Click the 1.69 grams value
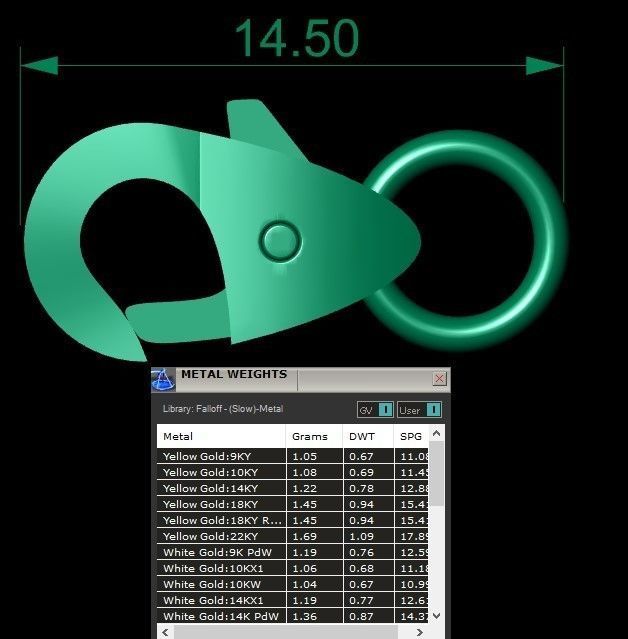 coord(305,536)
